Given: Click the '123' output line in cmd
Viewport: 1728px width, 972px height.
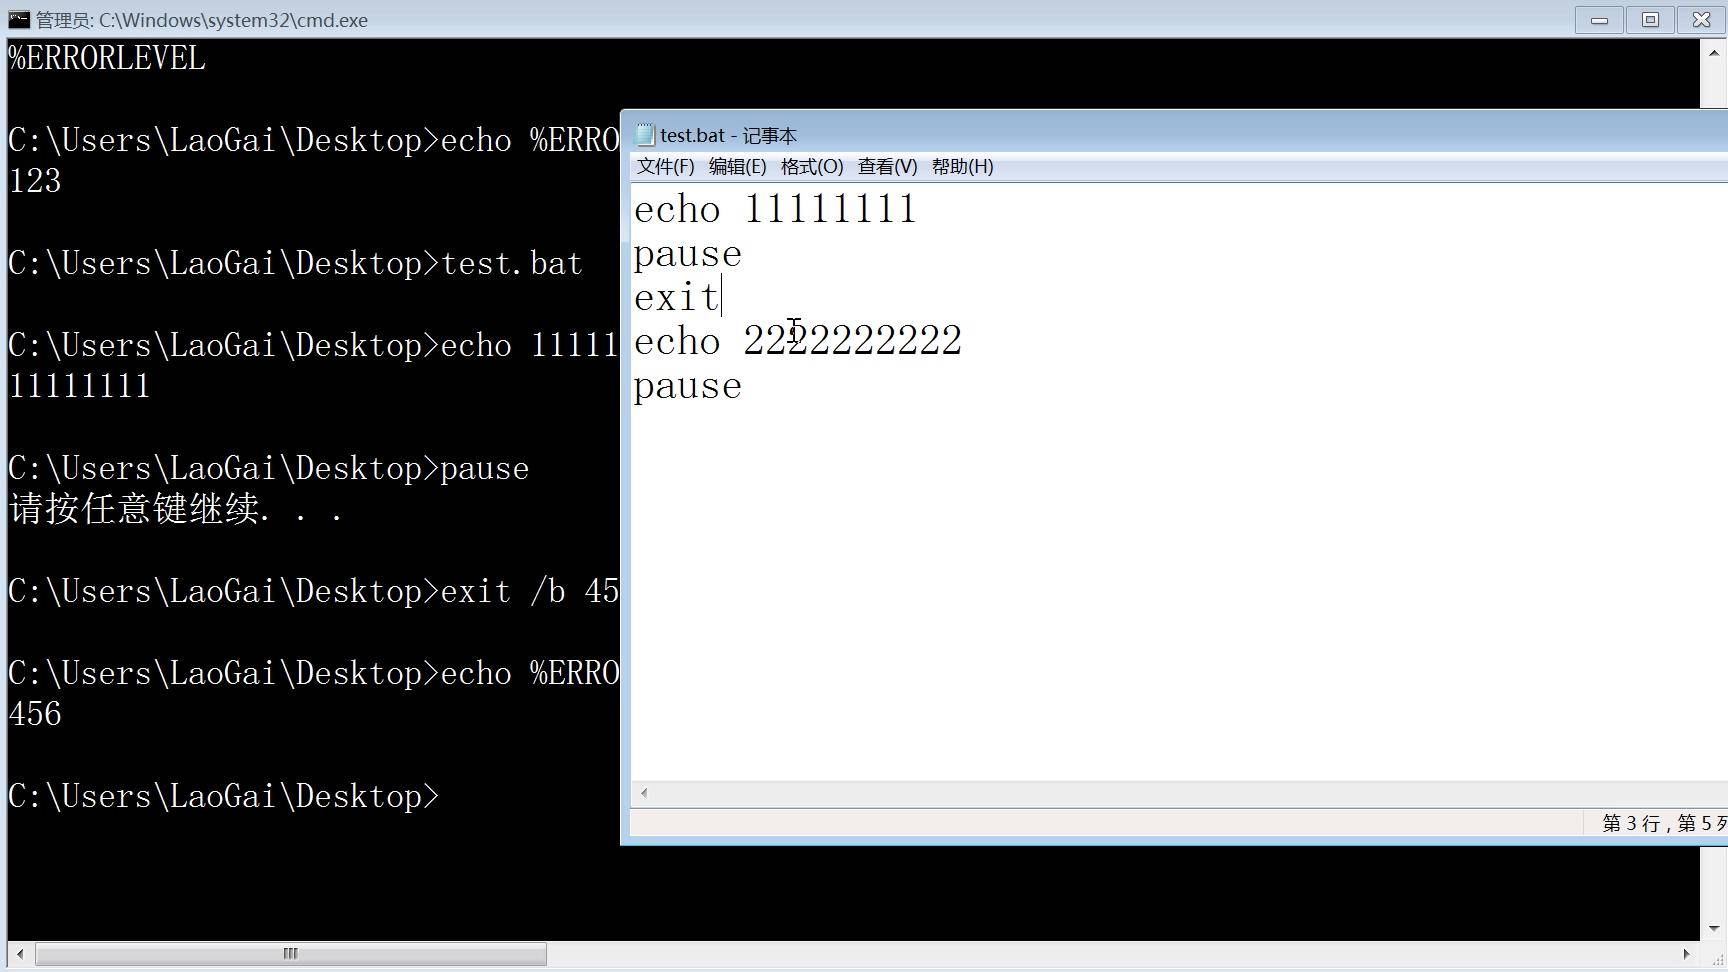Looking at the screenshot, I should coord(35,181).
